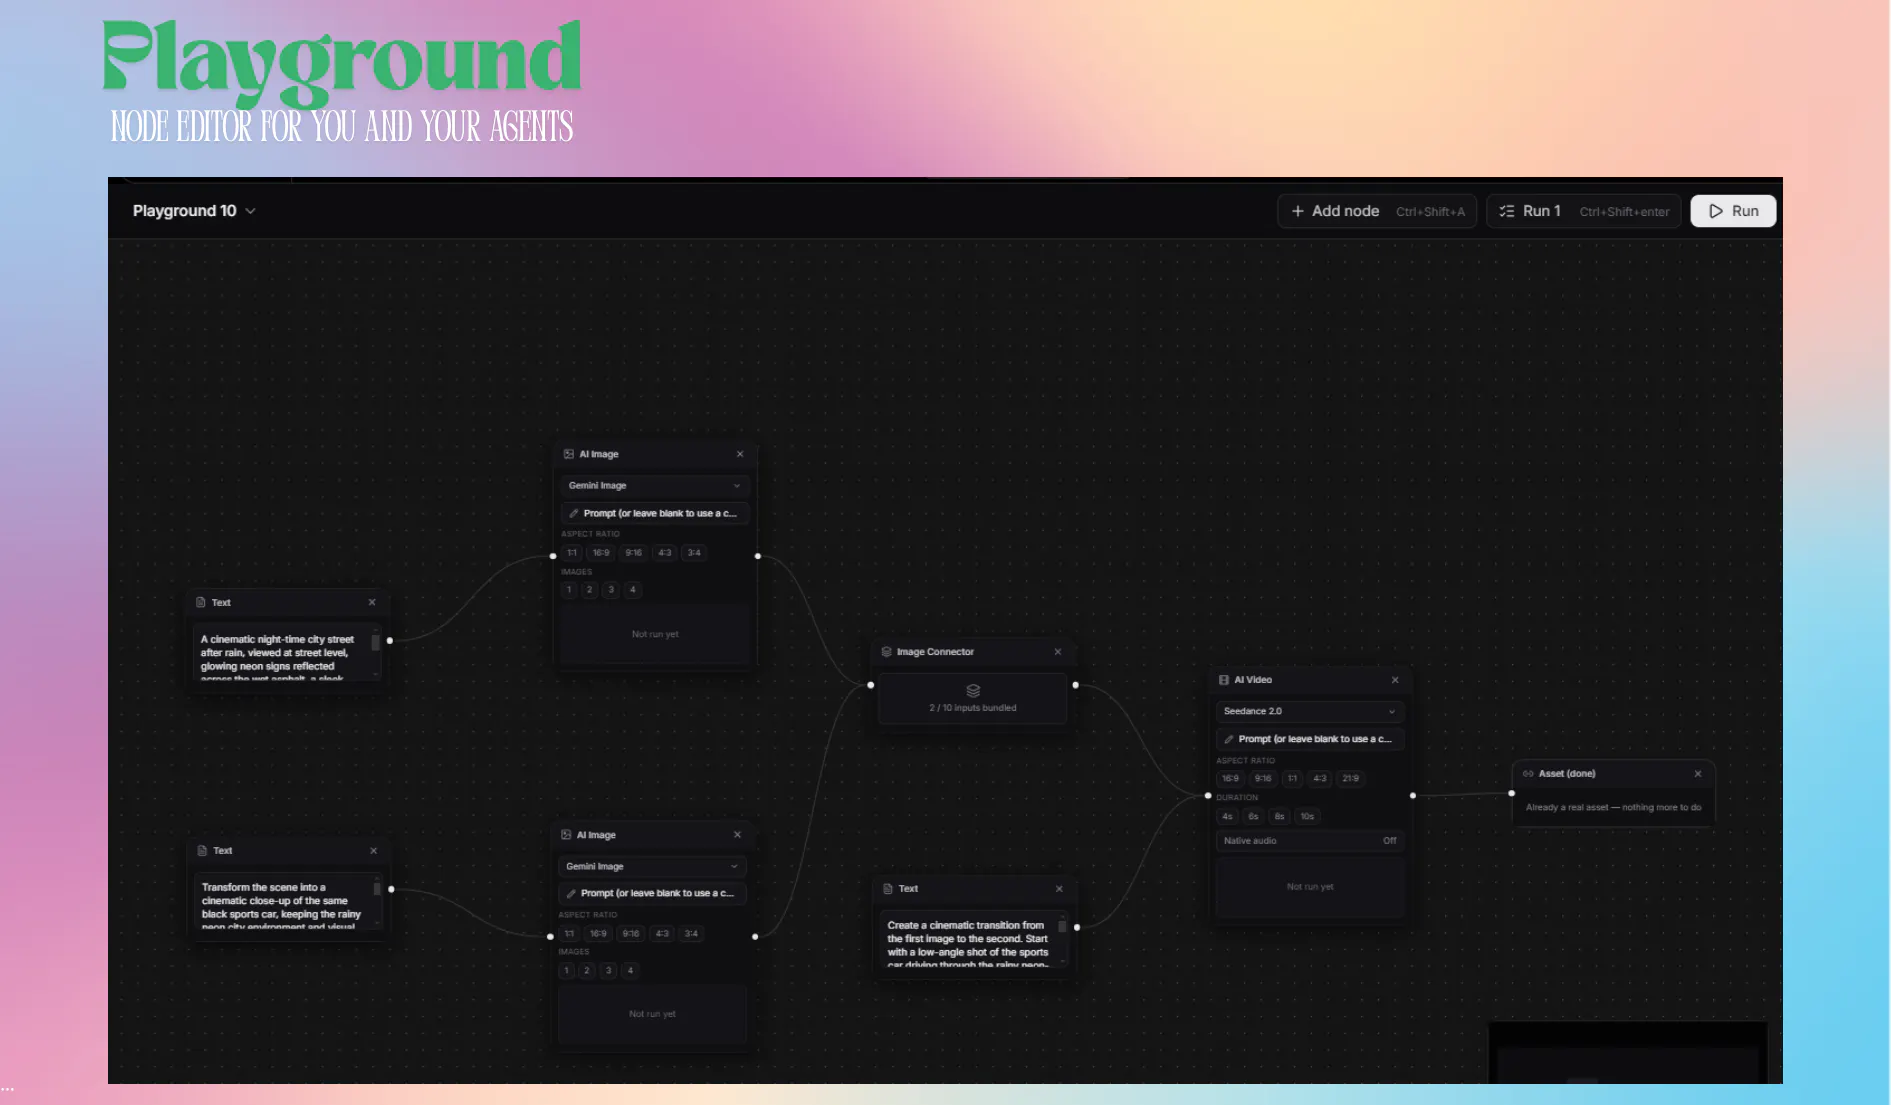Image resolution: width=1891 pixels, height=1105 pixels.
Task: Open Gemini Image dropdown in upper AI Image node
Action: 655,486
